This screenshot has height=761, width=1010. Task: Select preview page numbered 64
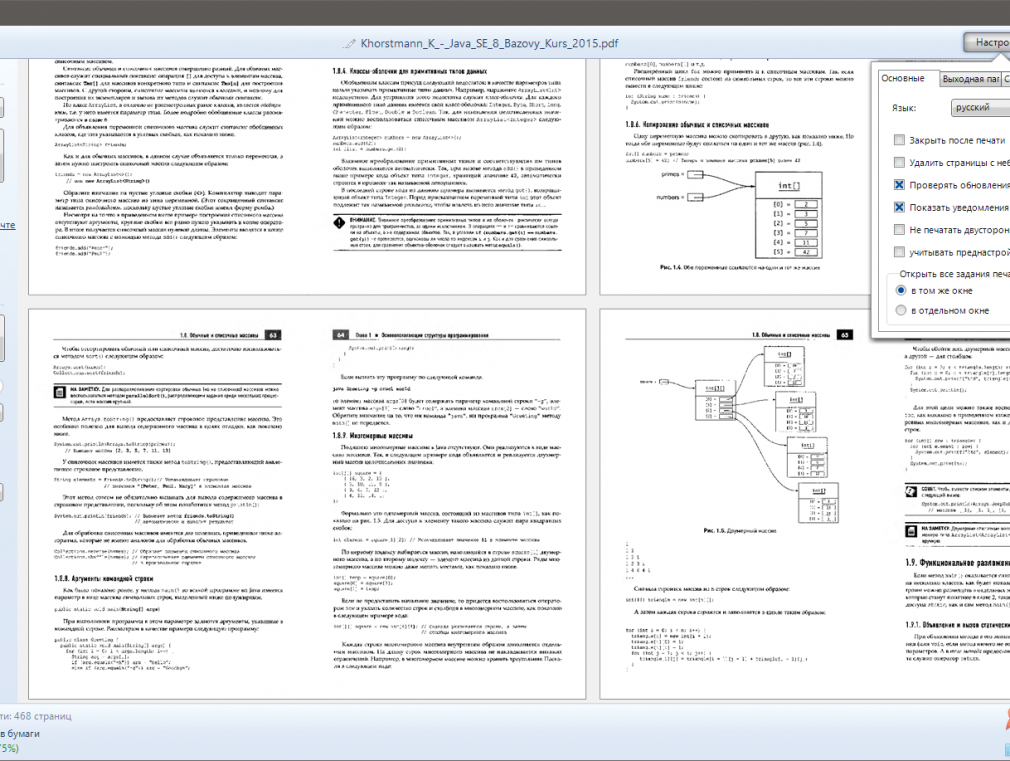446,503
